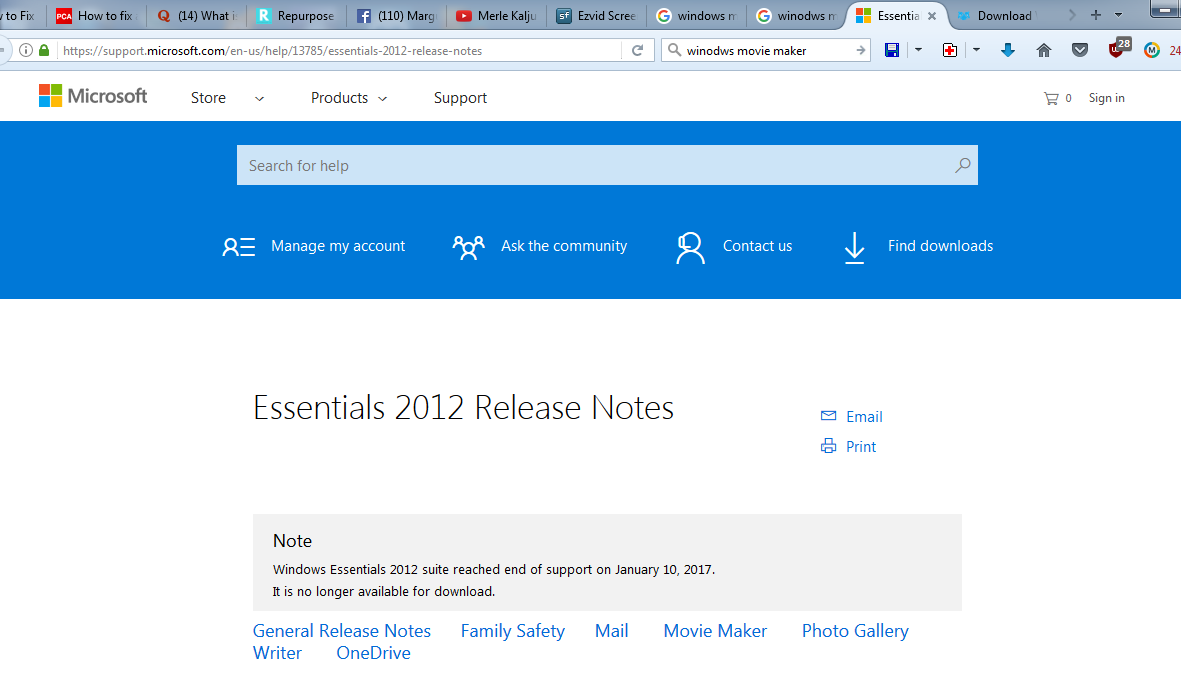The image size is (1181, 680).
Task: Close the Essentials tab
Action: coord(932,16)
